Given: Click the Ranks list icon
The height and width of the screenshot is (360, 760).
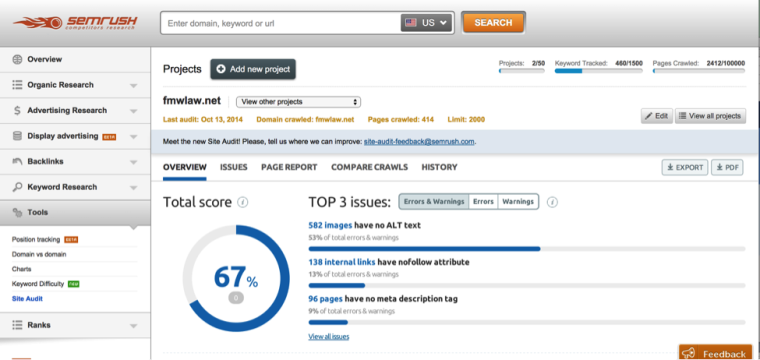Looking at the screenshot, I should (17, 325).
